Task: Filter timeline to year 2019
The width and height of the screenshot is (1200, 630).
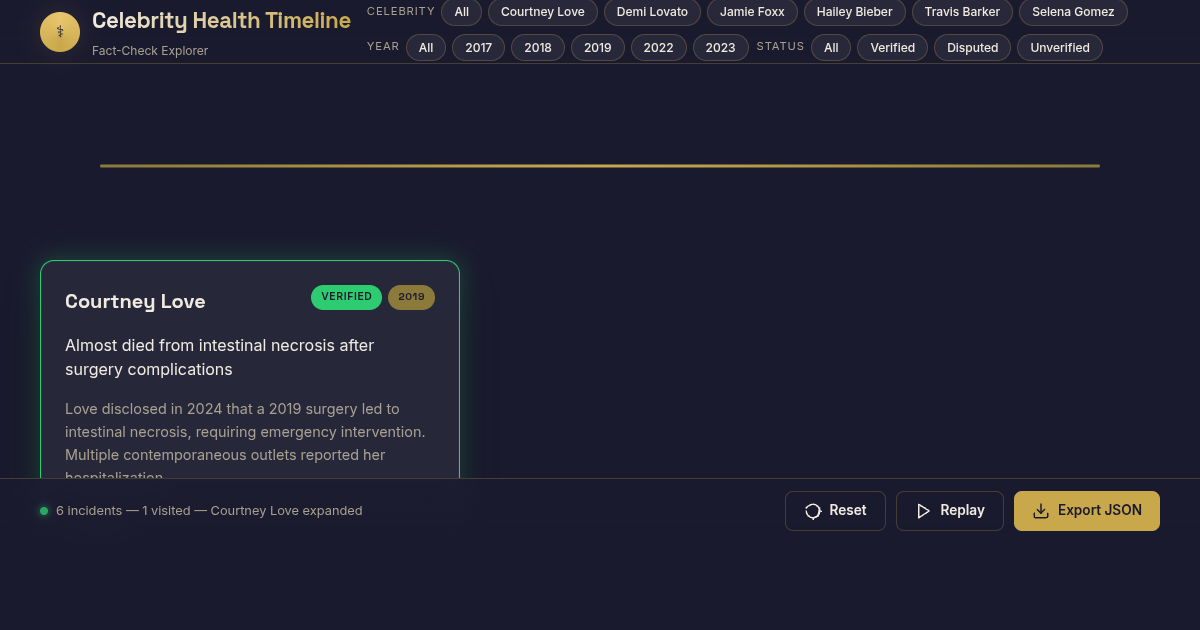Action: tap(598, 47)
